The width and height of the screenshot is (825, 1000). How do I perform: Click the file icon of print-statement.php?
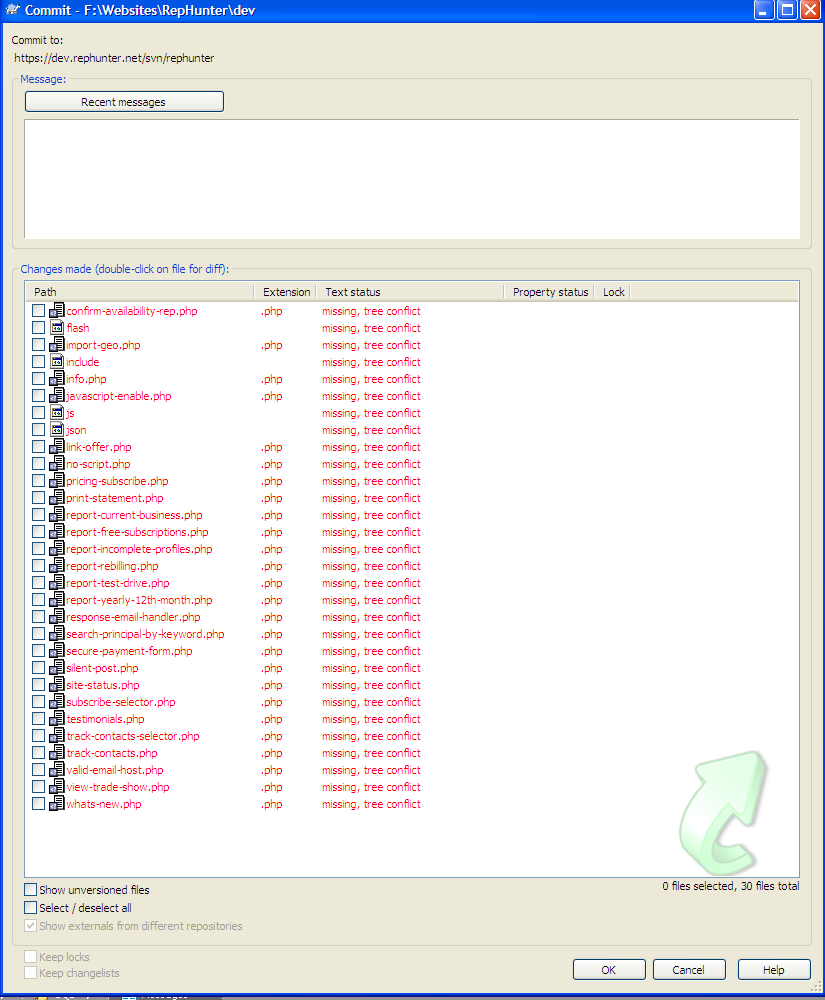click(57, 498)
